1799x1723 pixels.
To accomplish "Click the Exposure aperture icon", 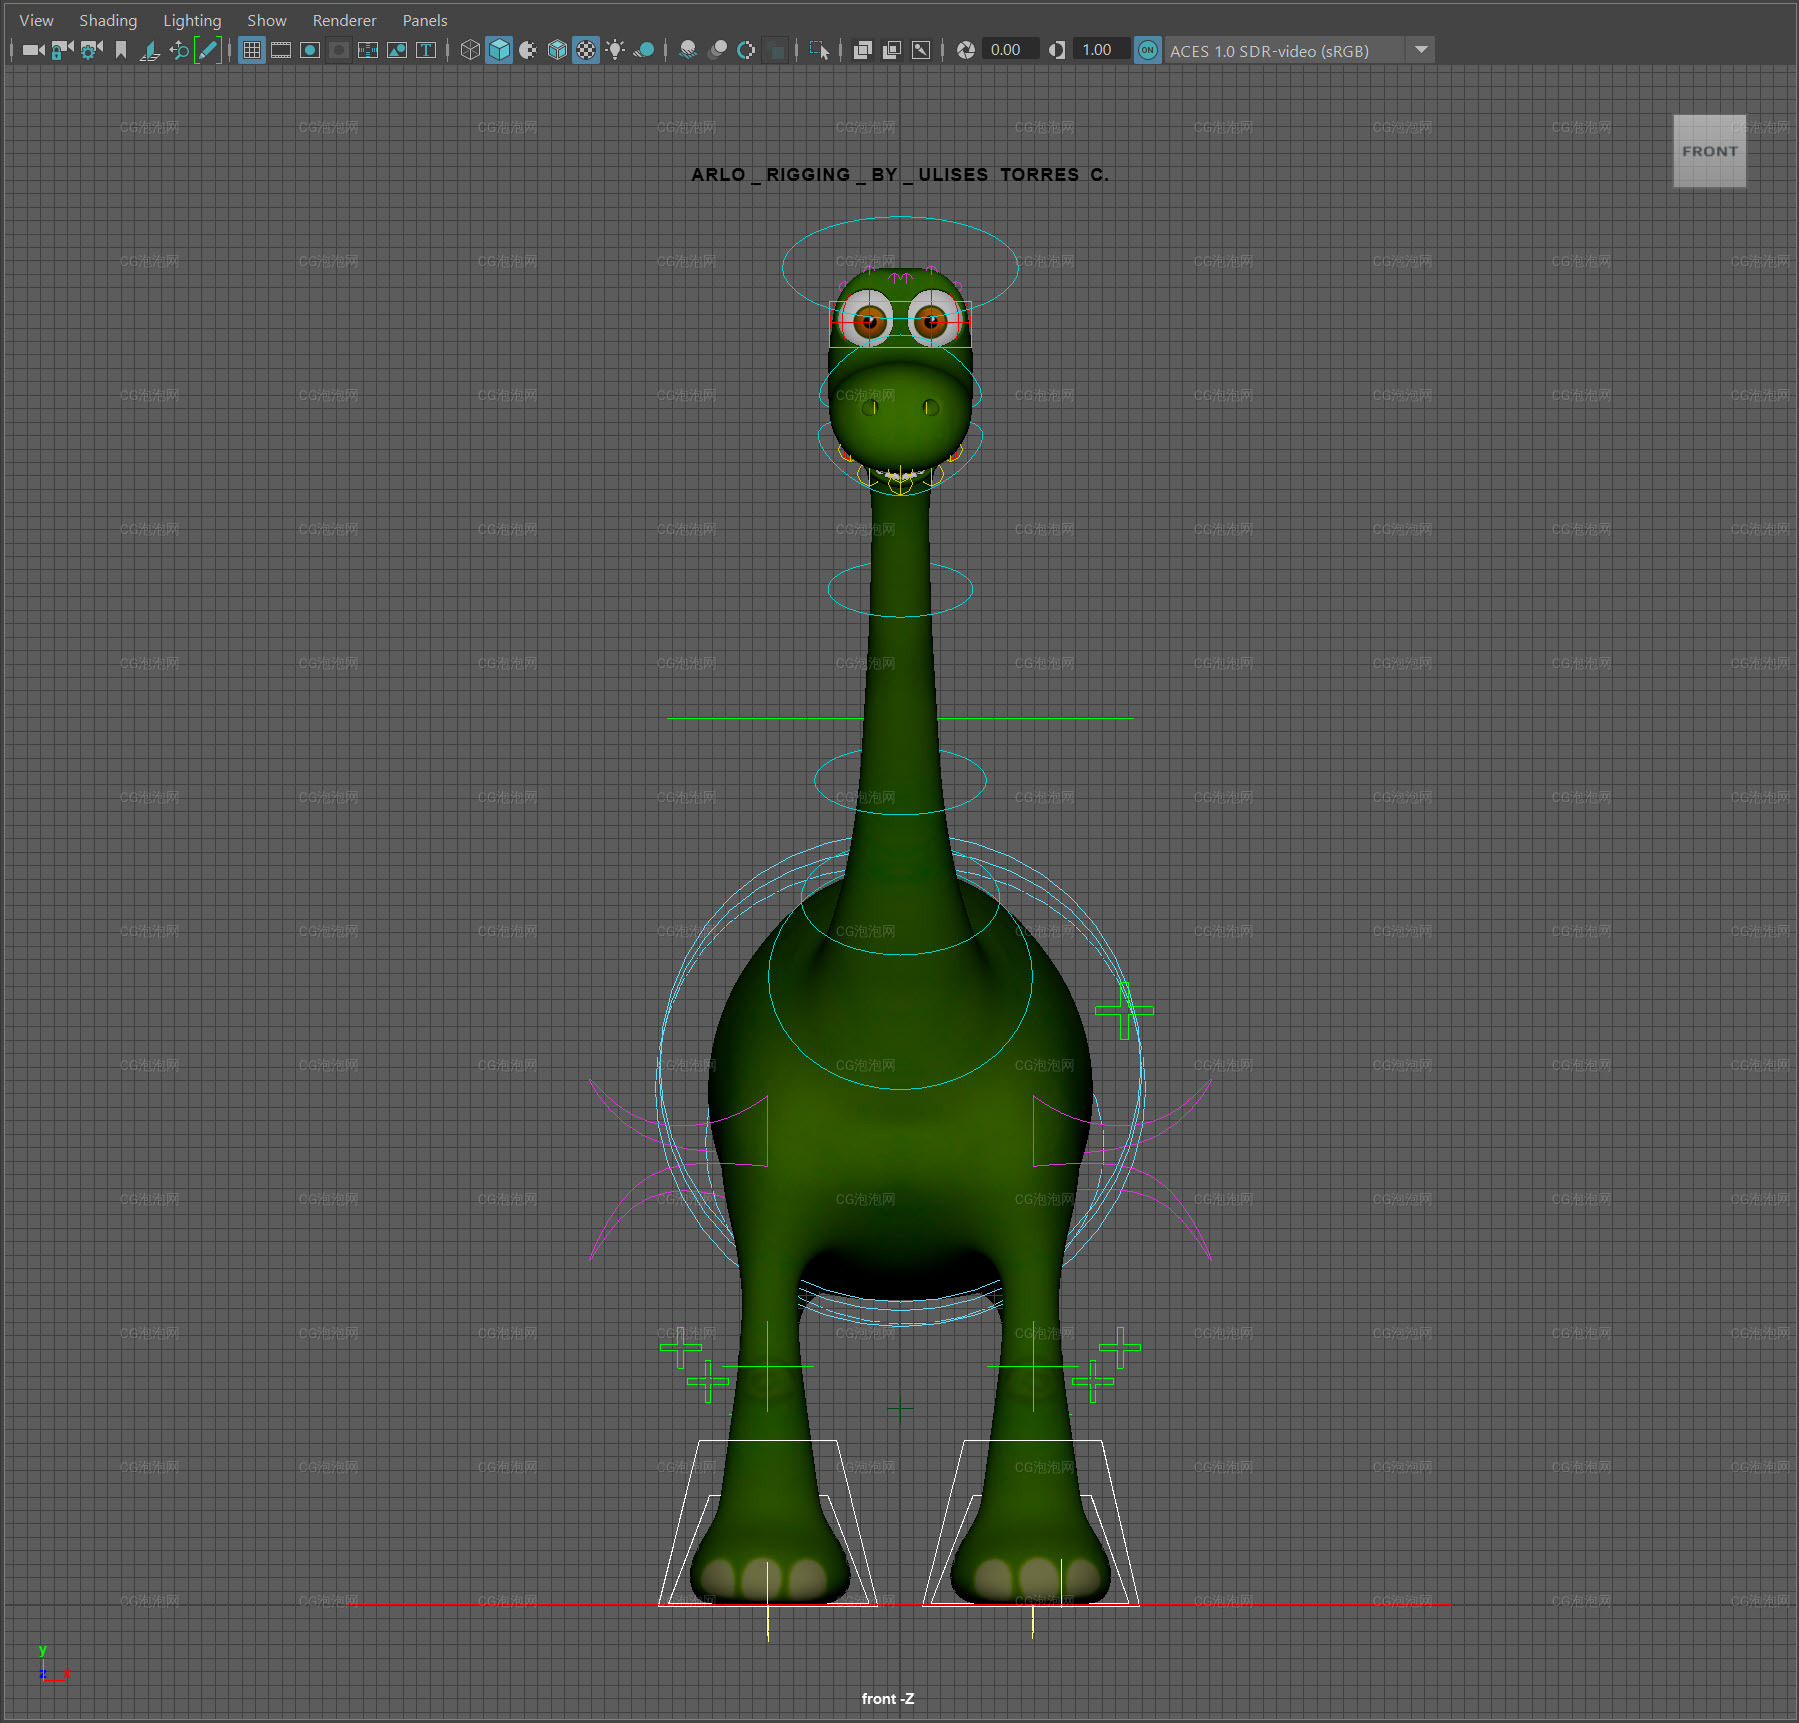I will pos(966,50).
